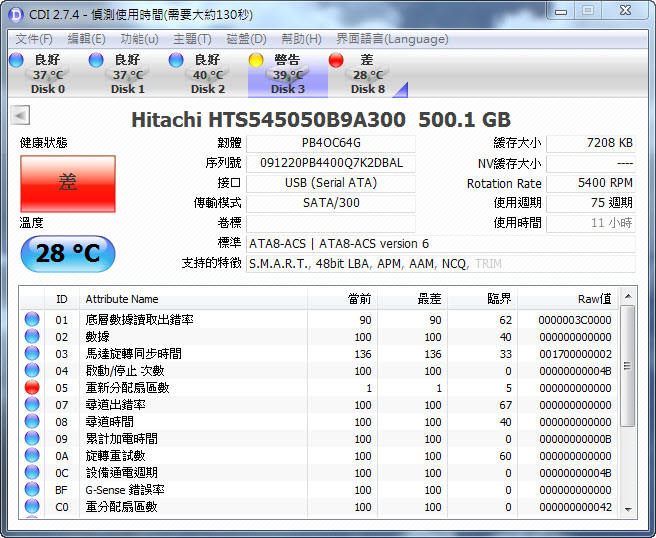Select the Disk 3 warning tab
The width and height of the screenshot is (656, 538).
pos(287,74)
